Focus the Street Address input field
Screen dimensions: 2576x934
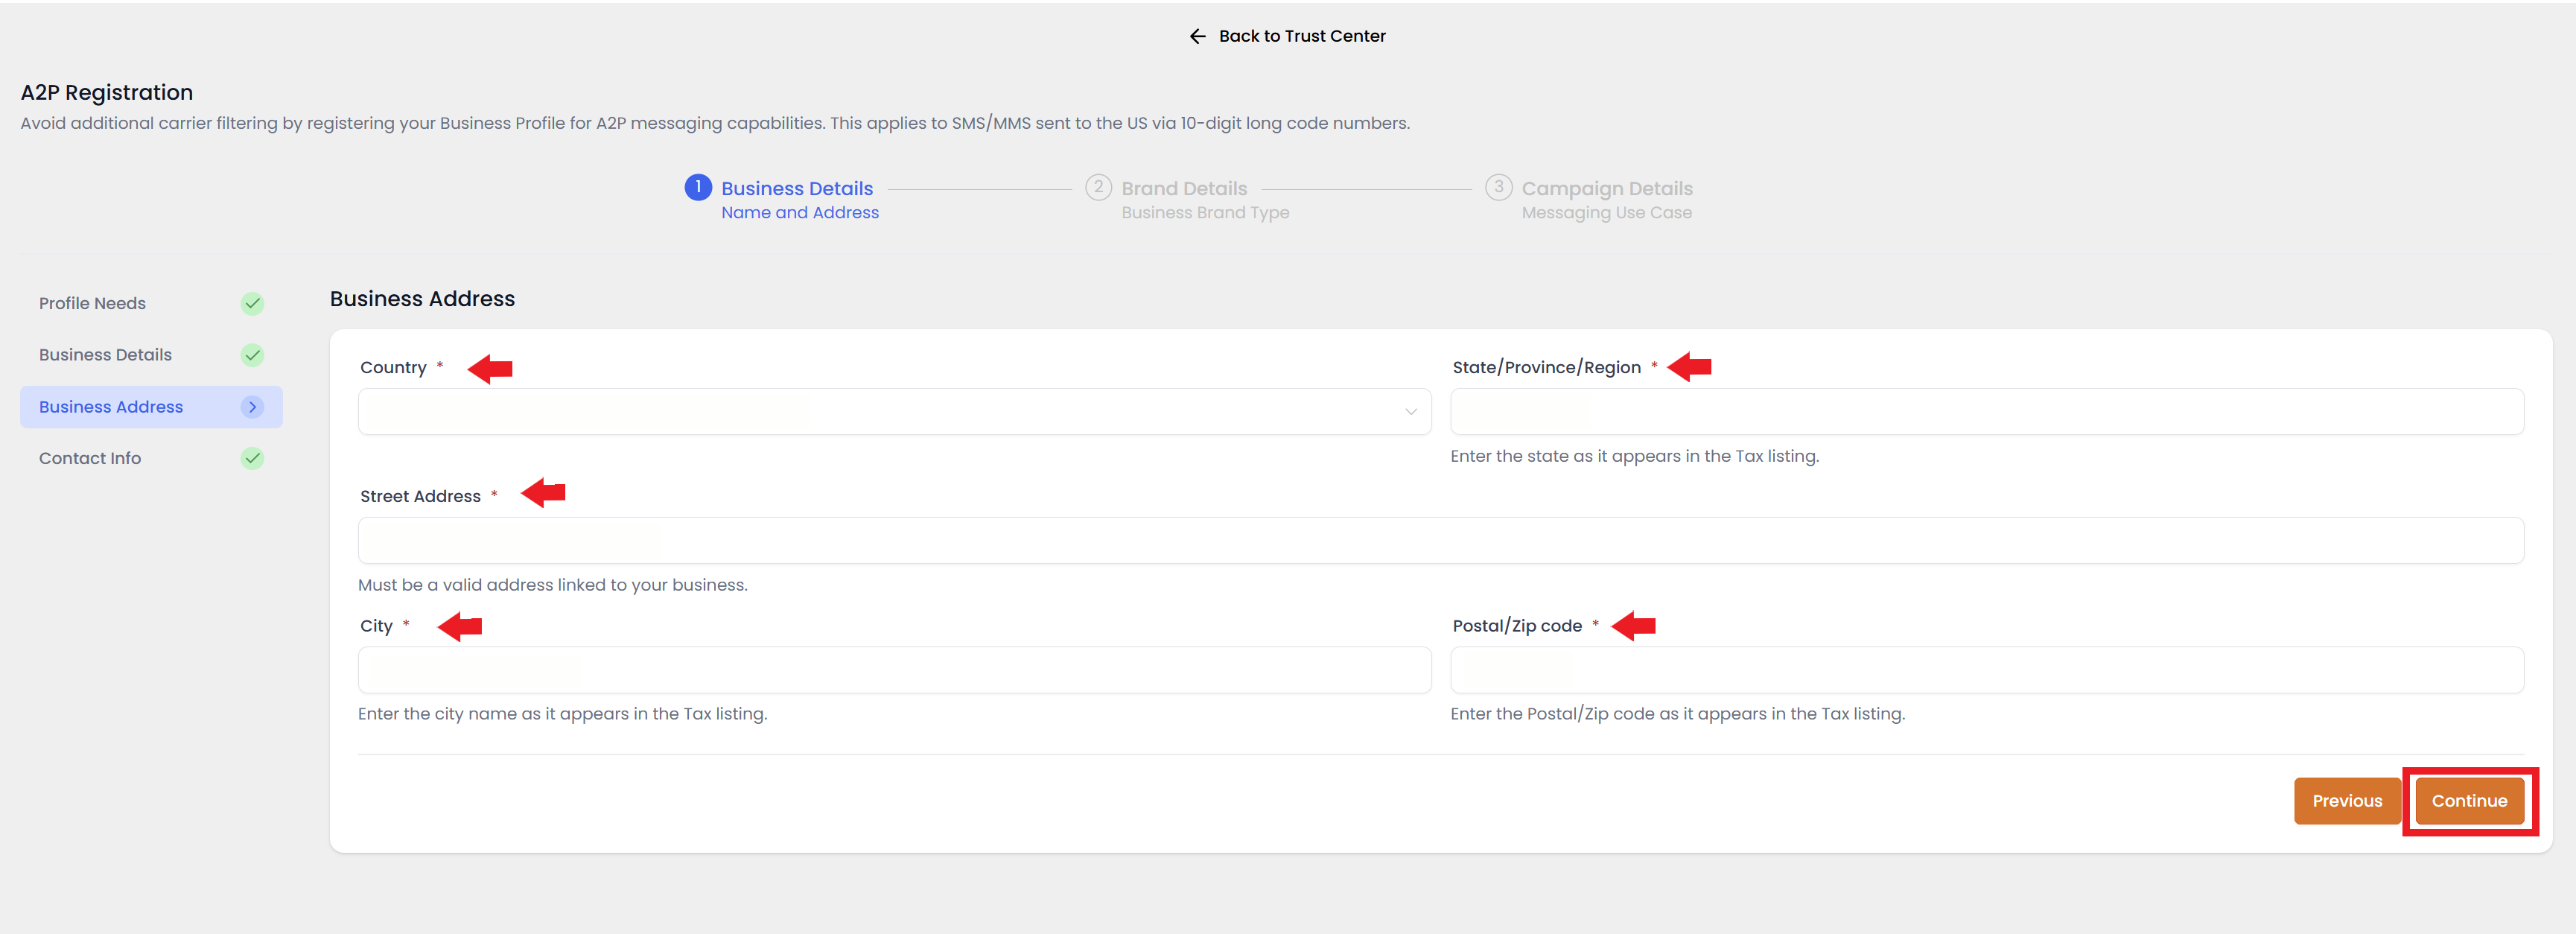point(1440,541)
